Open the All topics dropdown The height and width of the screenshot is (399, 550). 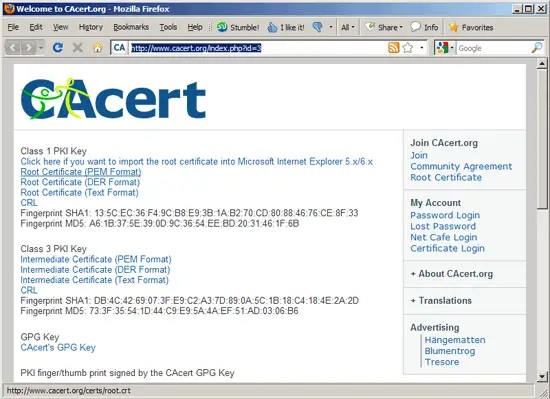[x=348, y=27]
